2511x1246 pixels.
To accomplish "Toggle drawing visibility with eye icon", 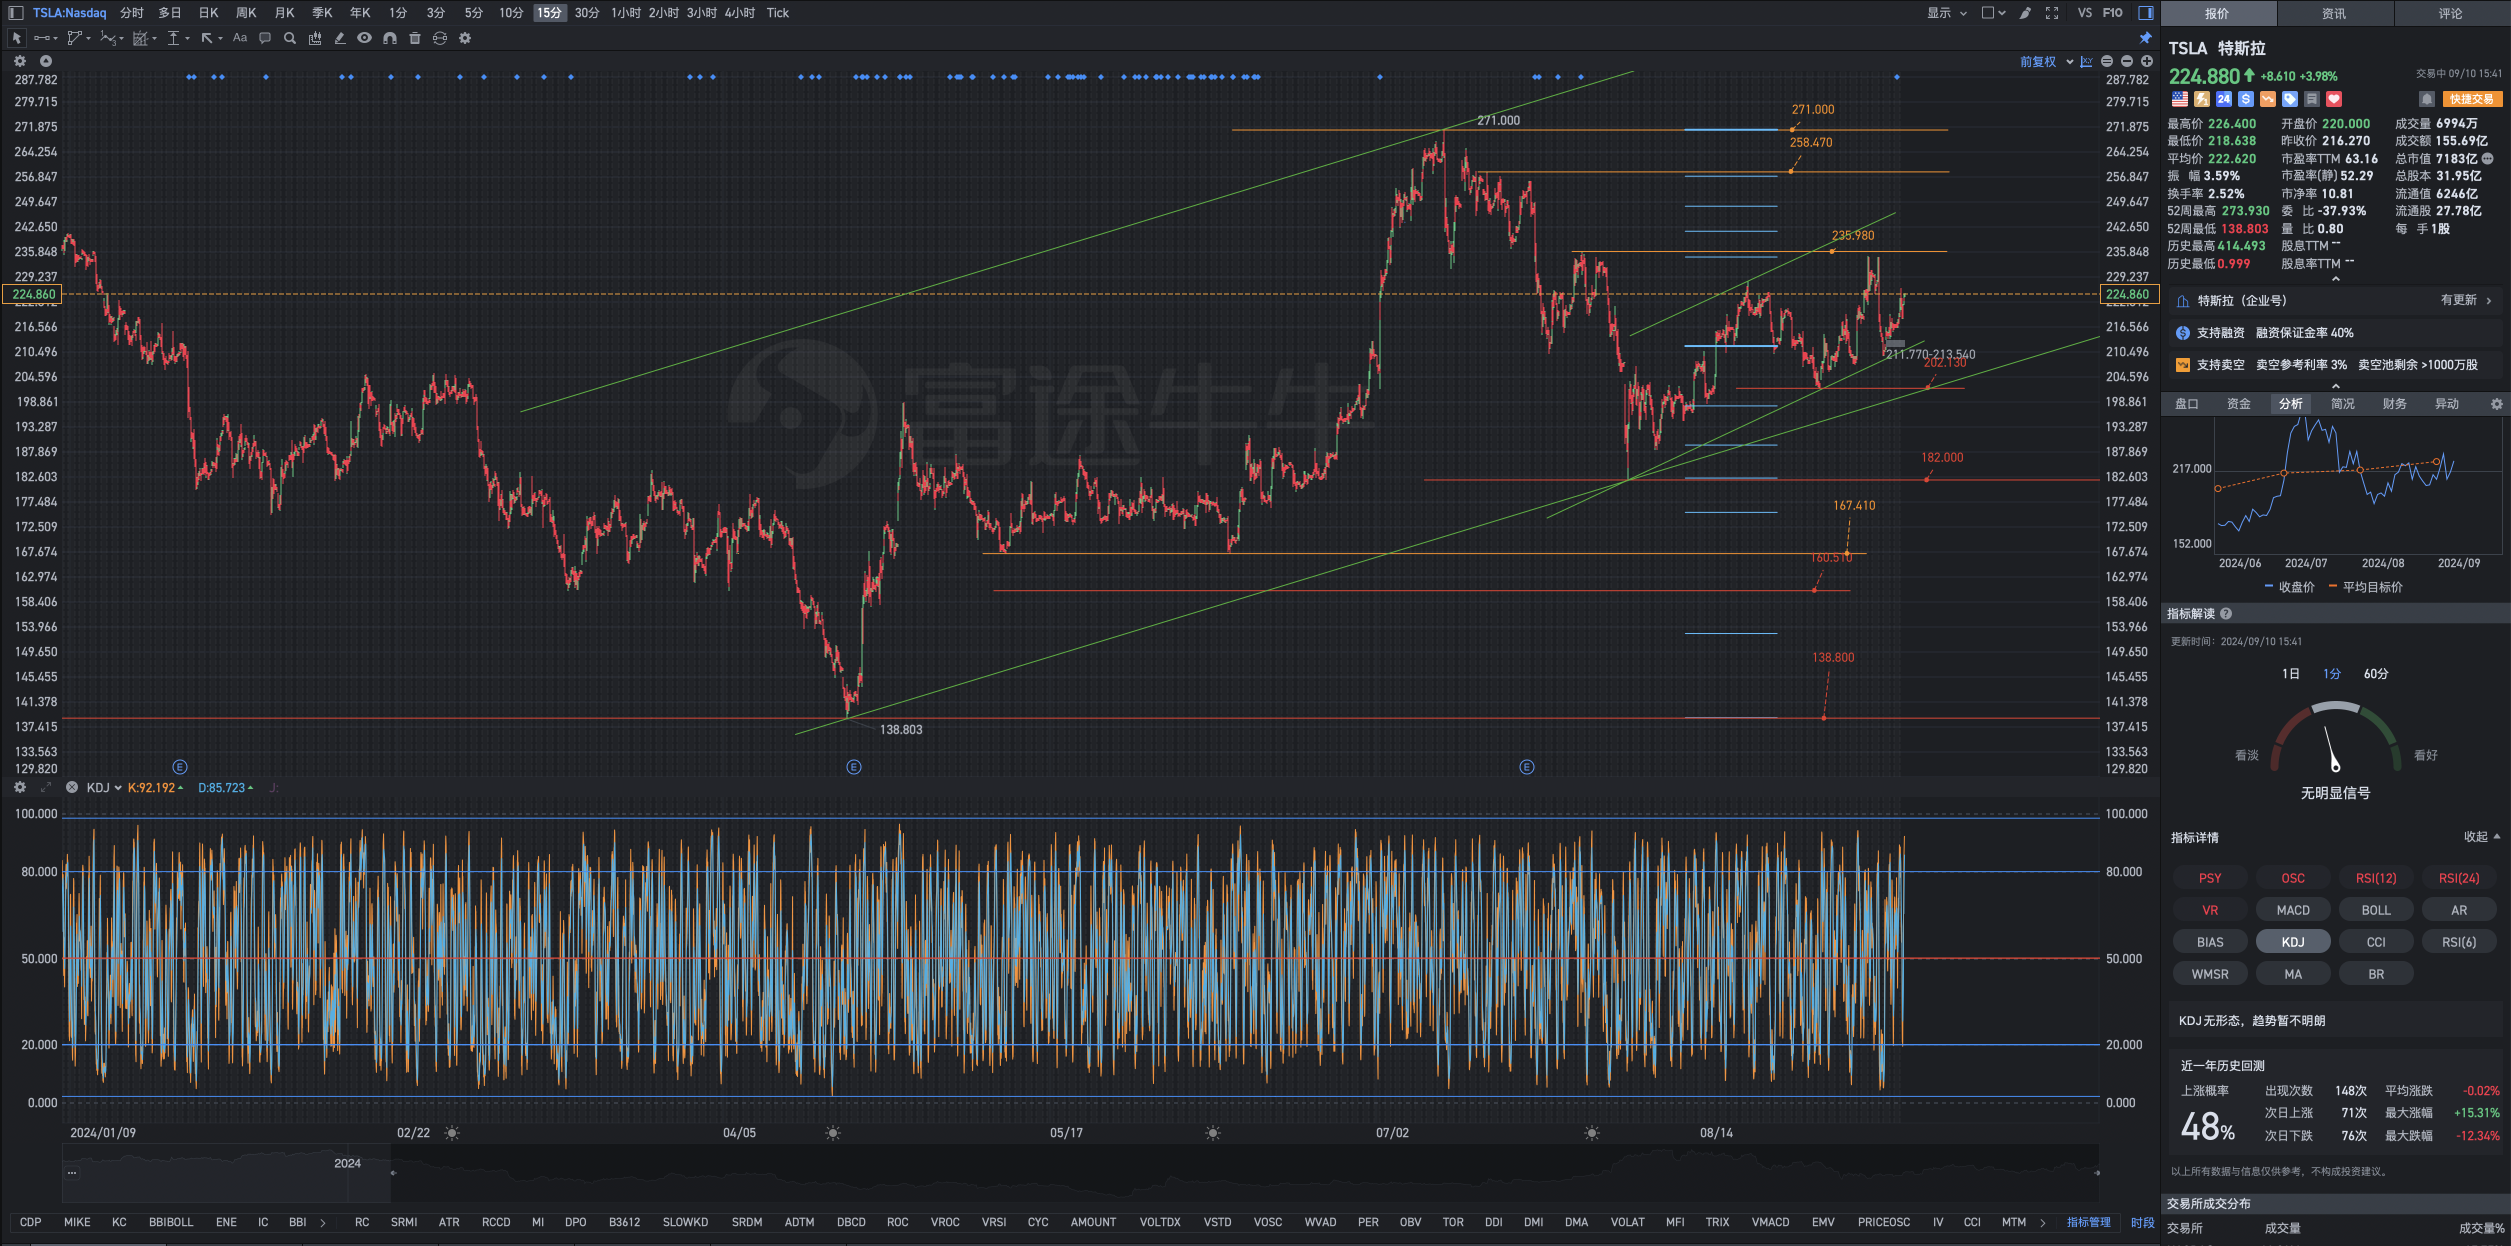I will (365, 38).
